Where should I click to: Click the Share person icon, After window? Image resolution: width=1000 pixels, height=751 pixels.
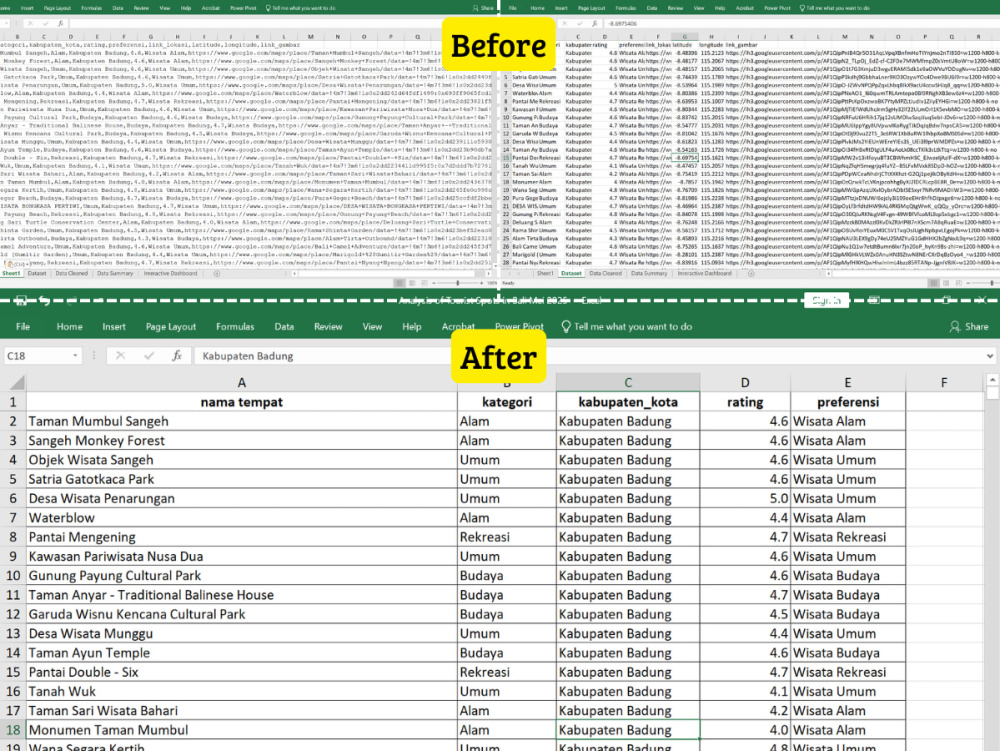tap(955, 326)
